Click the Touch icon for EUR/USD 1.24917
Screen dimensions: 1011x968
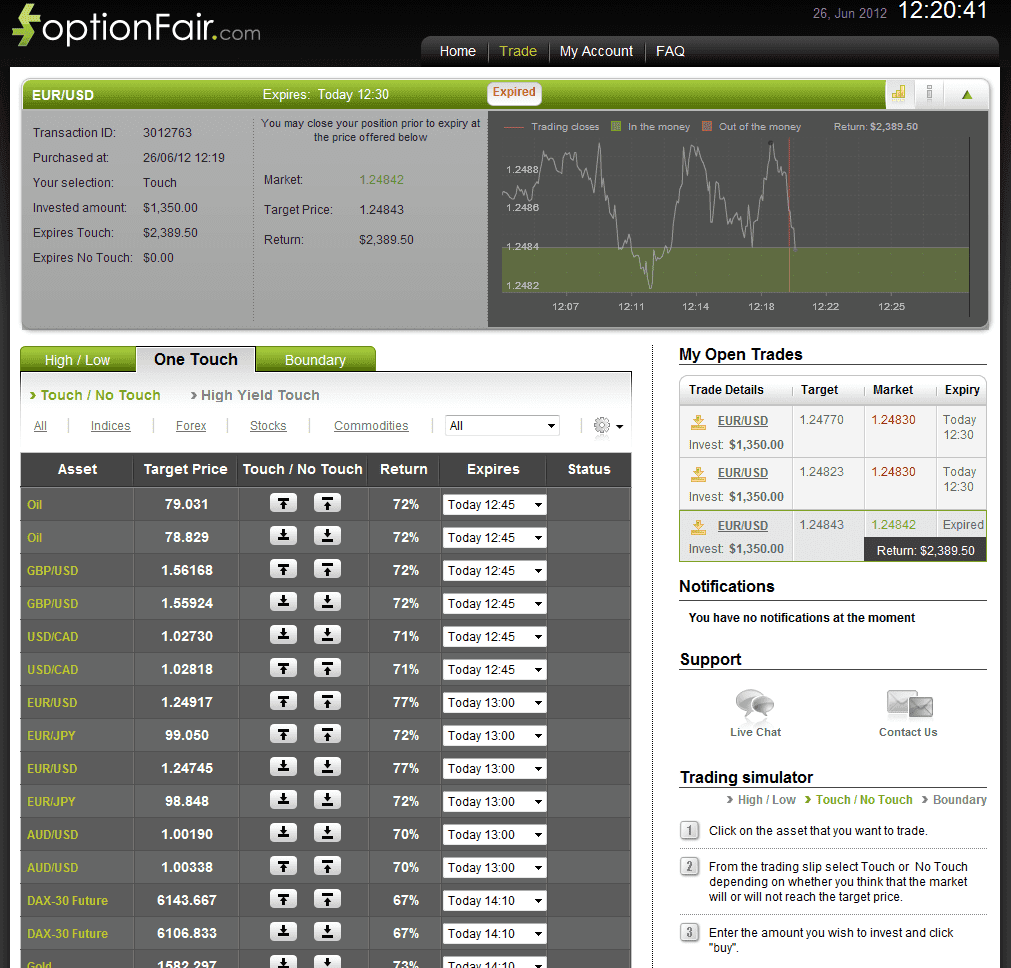(x=283, y=702)
